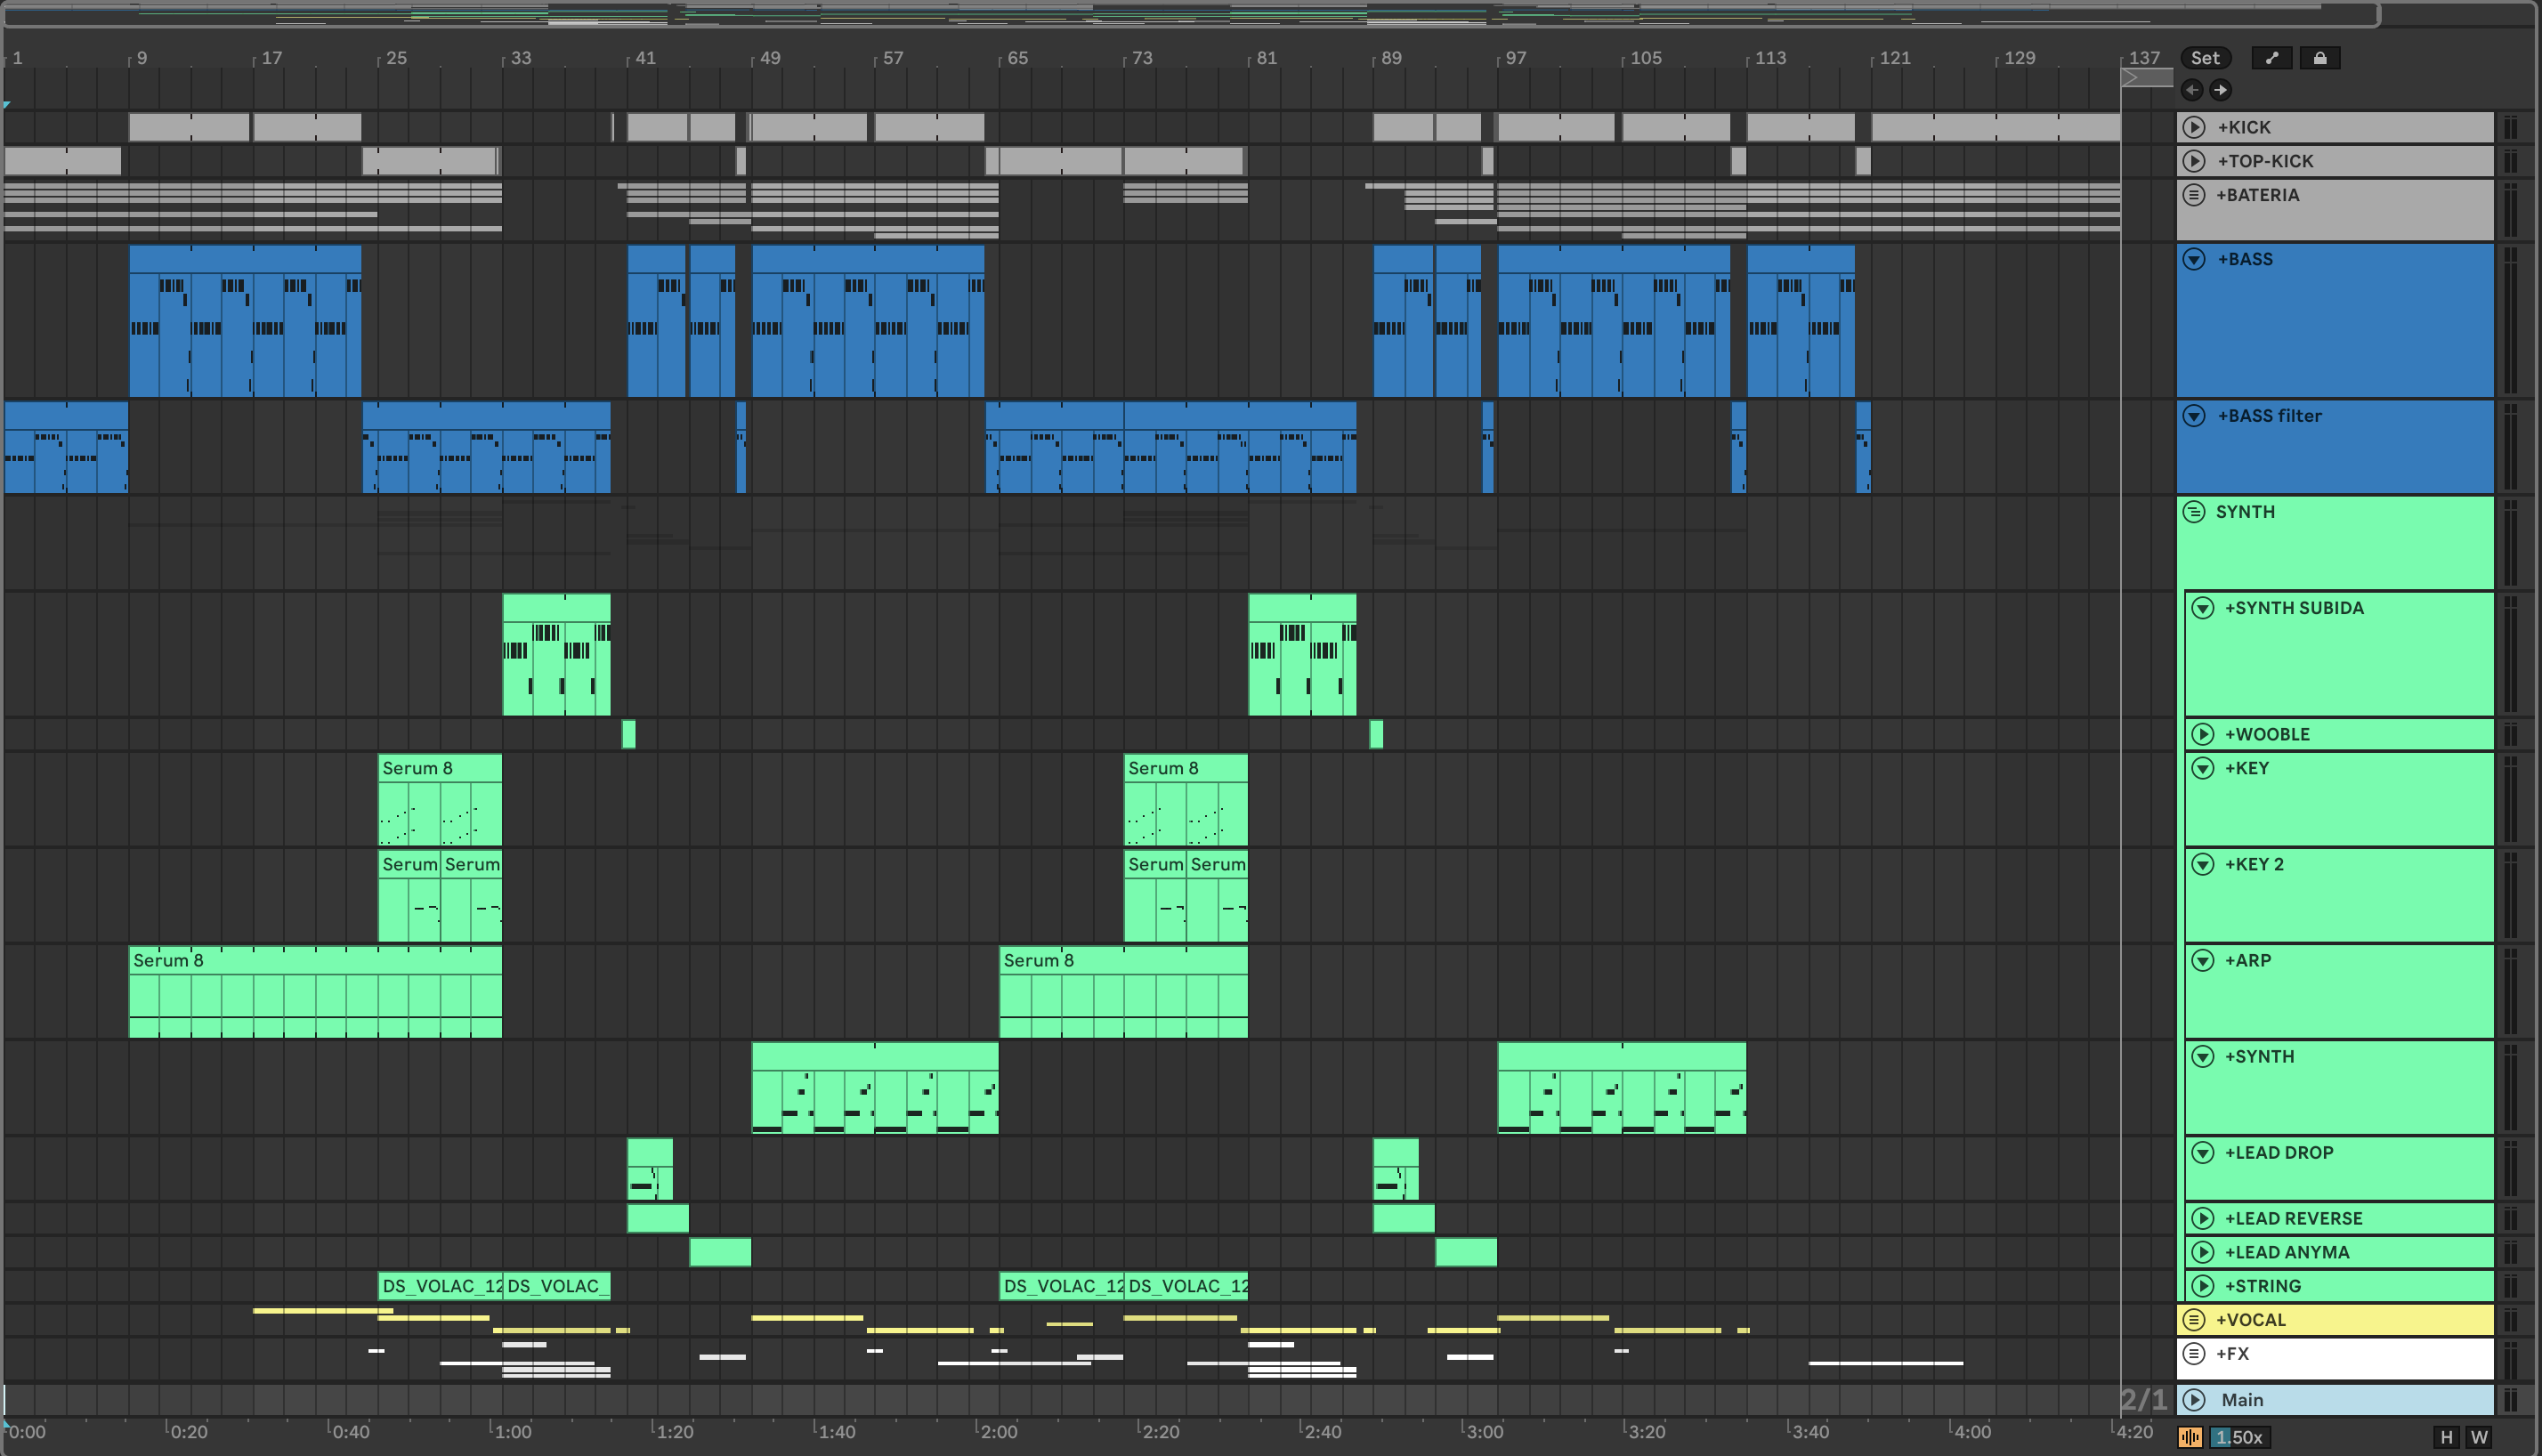The height and width of the screenshot is (1456, 2542).
Task: Toggle Optimize Arrangement Height H button
Action: pos(2446,1437)
